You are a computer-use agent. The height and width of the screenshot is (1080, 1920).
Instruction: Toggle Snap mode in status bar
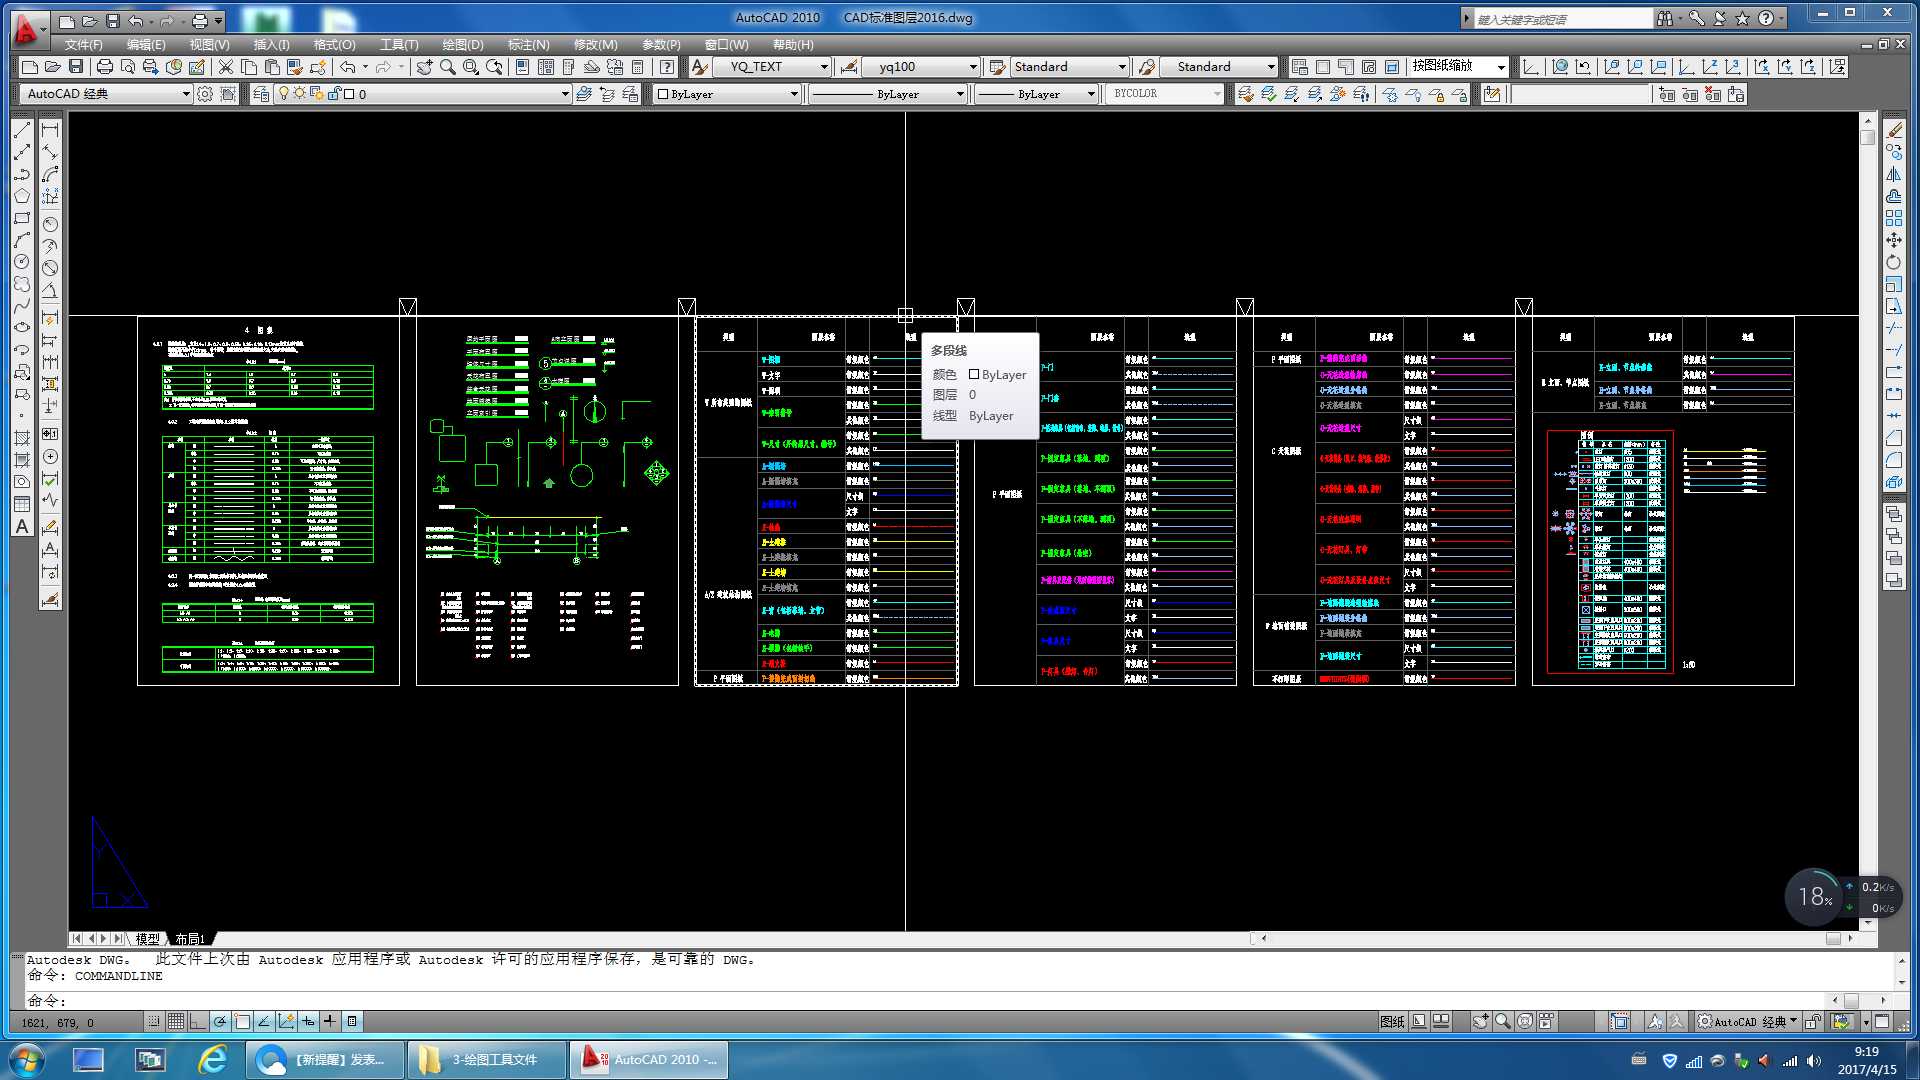(153, 1021)
